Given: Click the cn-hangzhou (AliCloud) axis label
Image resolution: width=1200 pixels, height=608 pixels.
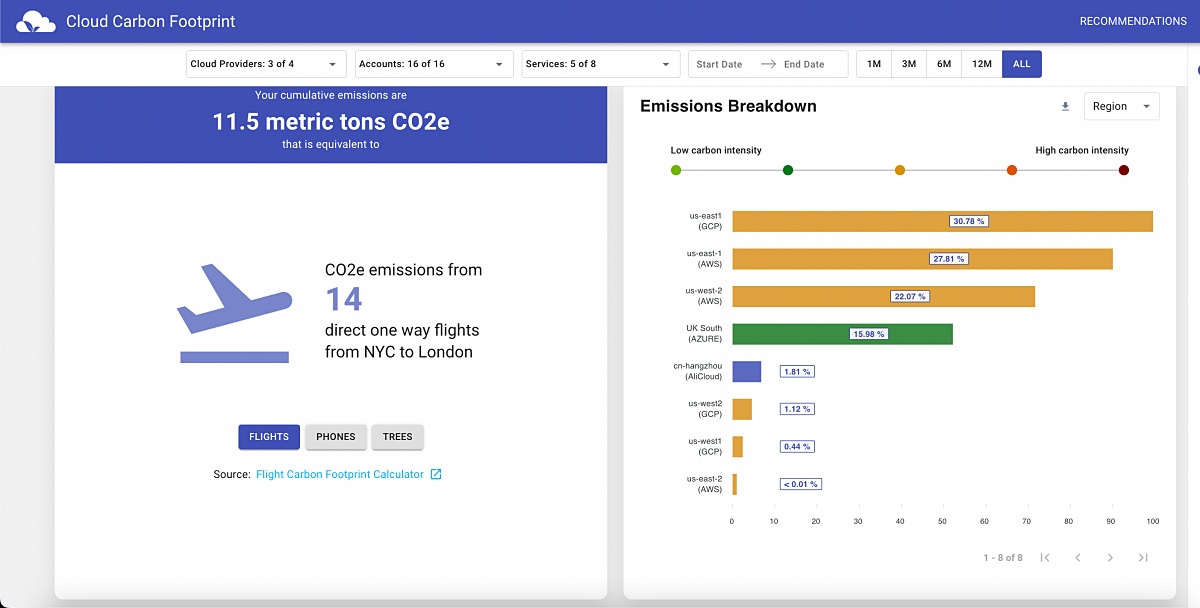Looking at the screenshot, I should (698, 372).
